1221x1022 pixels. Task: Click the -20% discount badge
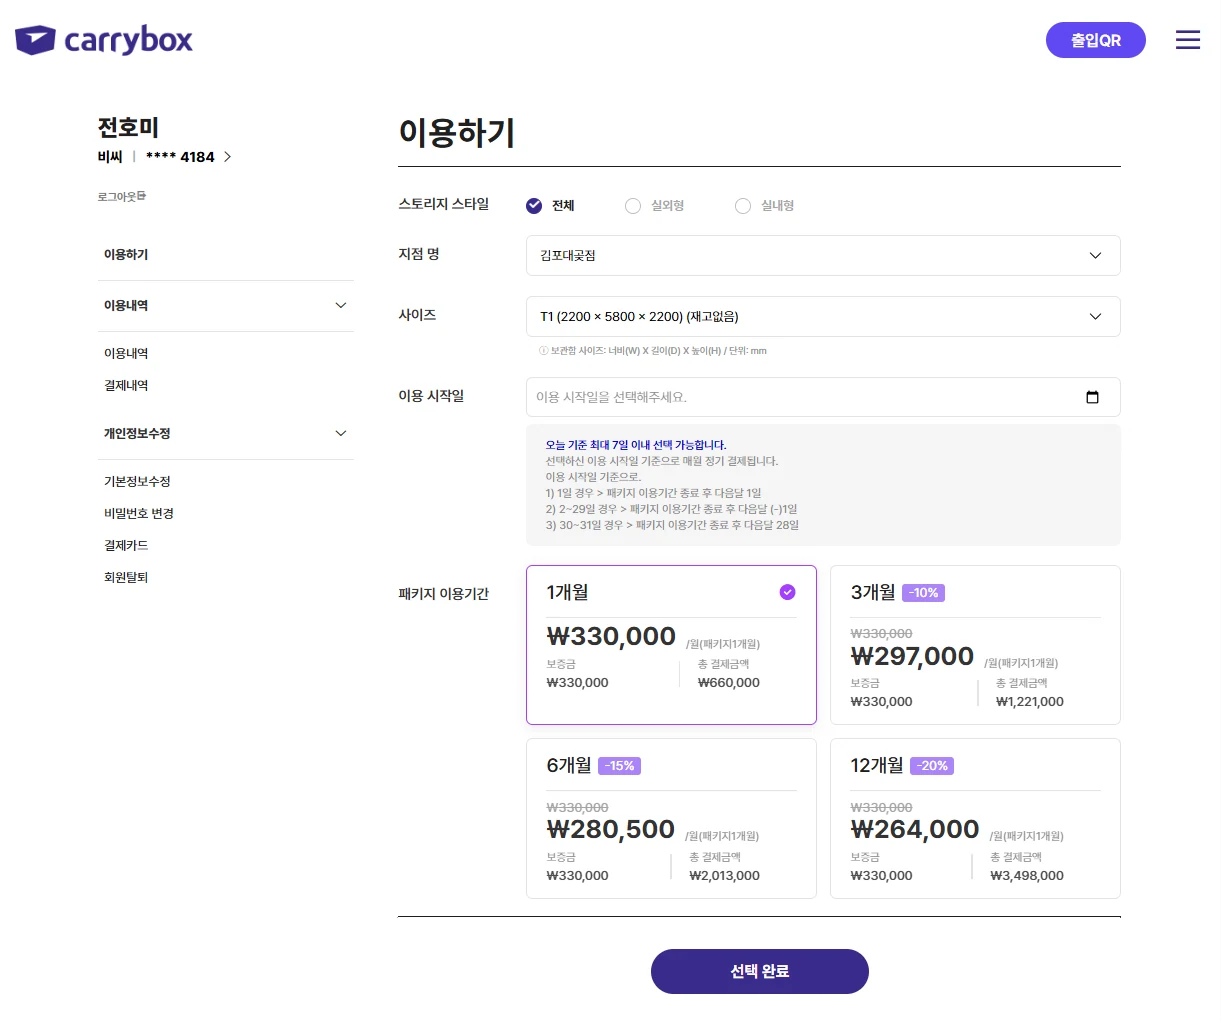[x=933, y=766]
